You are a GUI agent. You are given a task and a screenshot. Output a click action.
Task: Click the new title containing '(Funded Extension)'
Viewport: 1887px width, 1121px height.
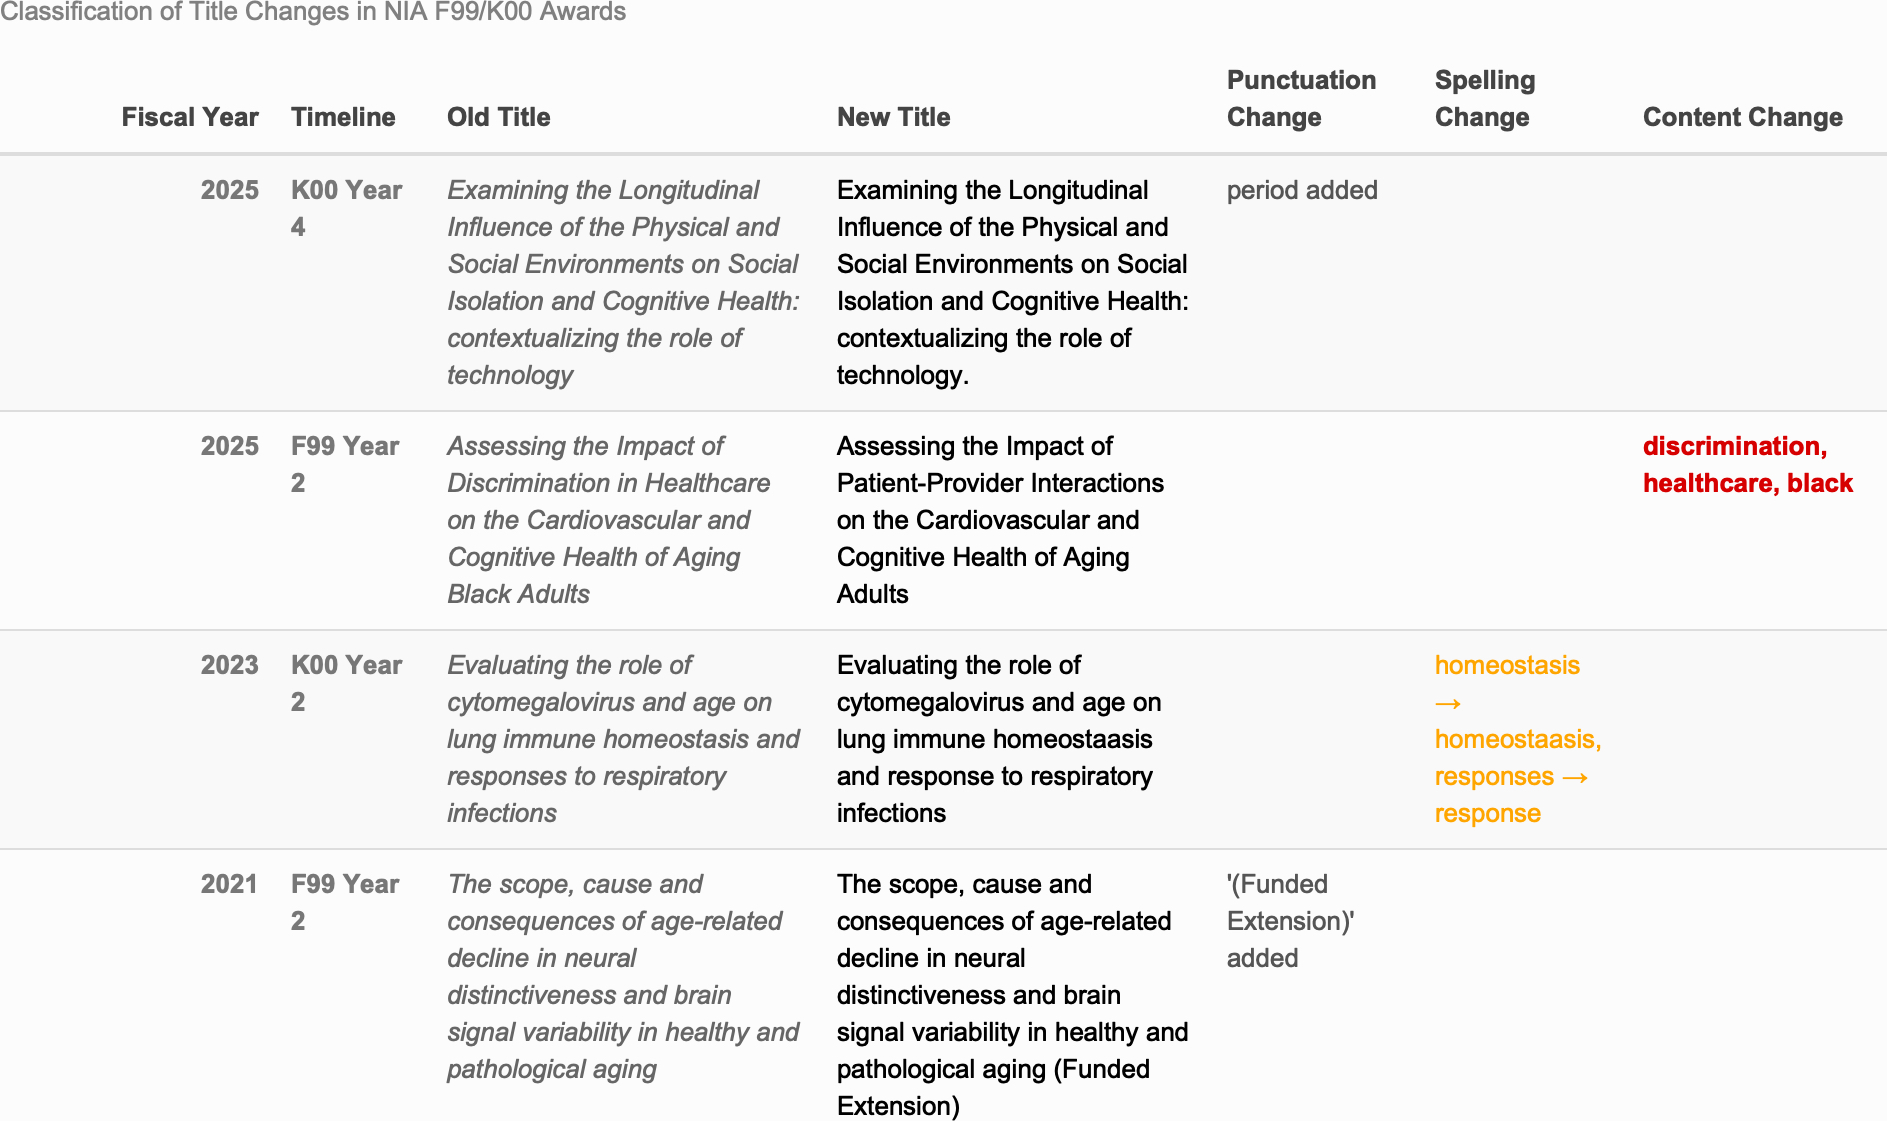point(1012,995)
